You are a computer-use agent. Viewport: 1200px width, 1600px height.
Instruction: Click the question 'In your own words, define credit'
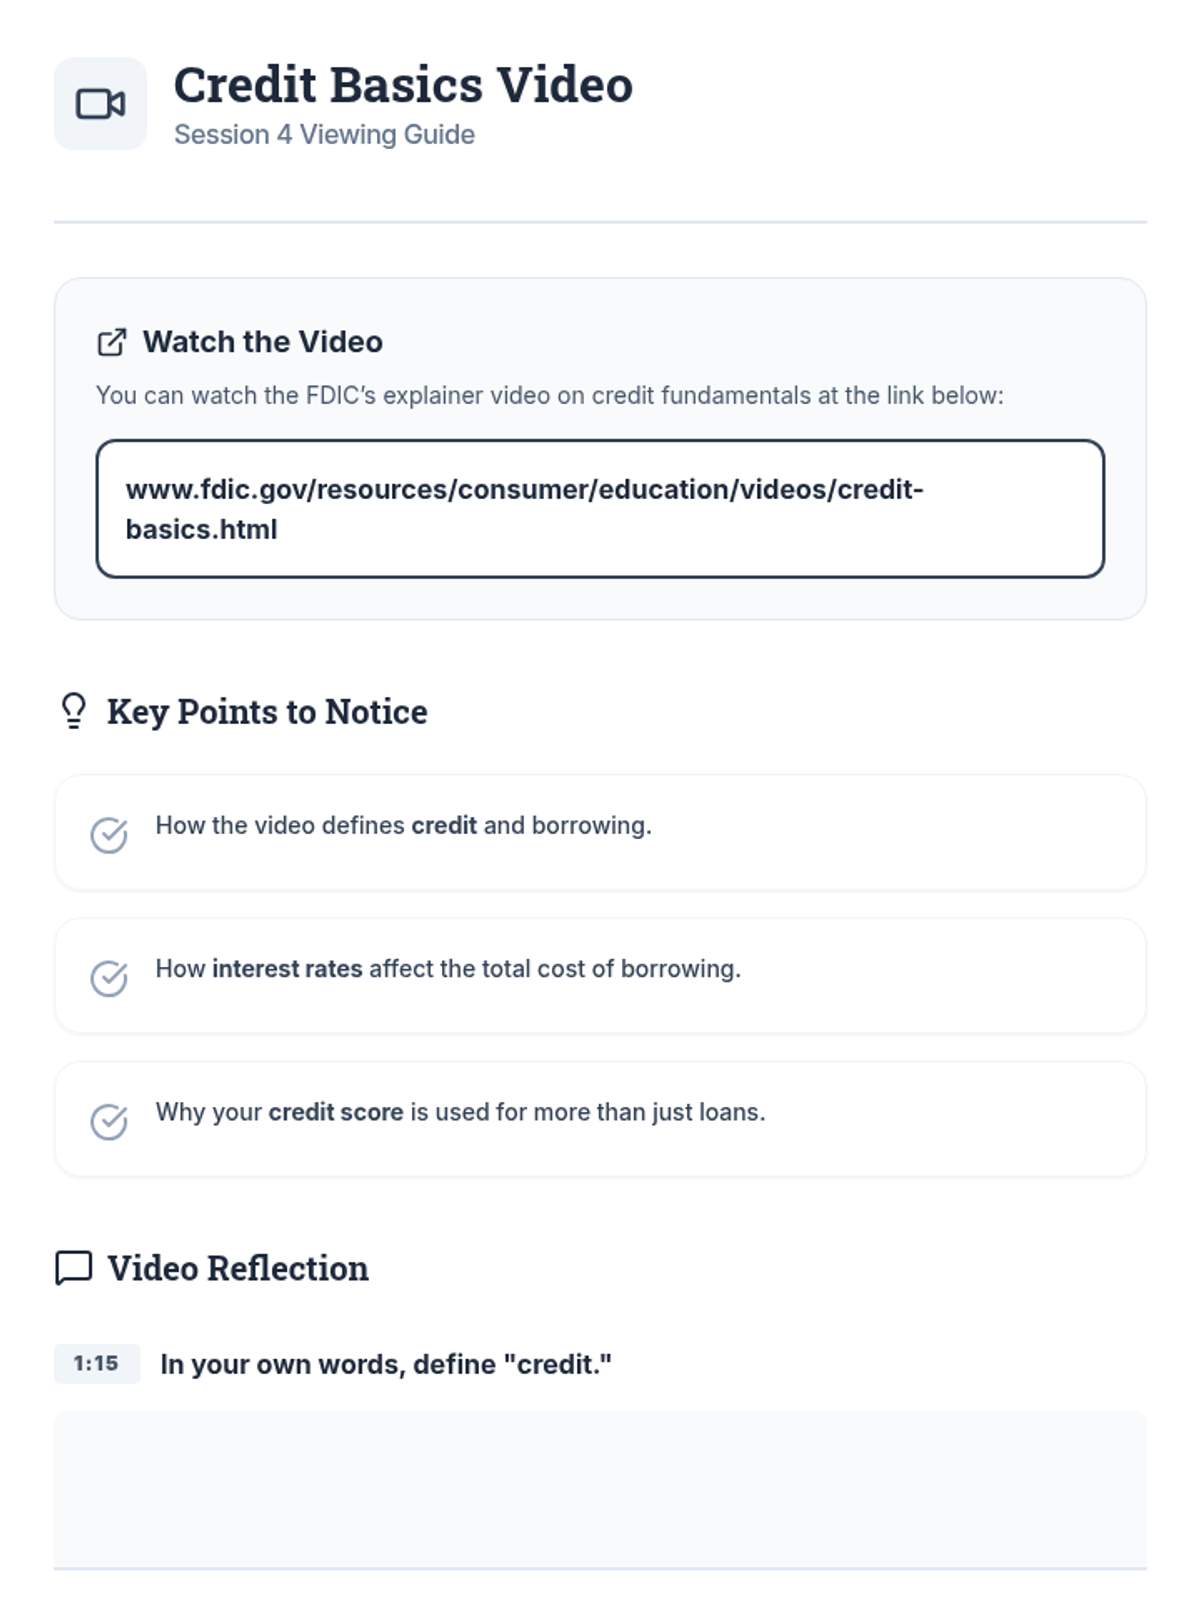coord(385,1364)
